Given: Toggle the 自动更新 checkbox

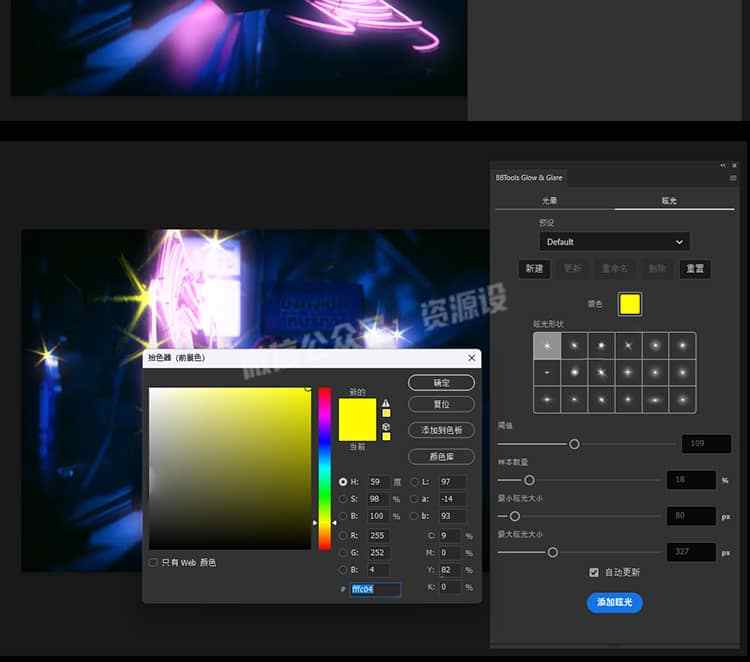Looking at the screenshot, I should tap(594, 572).
